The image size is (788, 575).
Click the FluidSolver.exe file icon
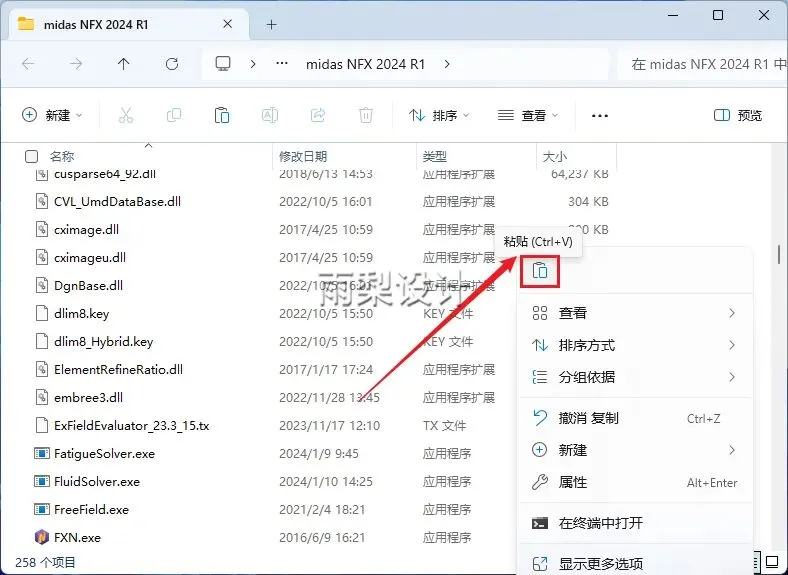pos(42,482)
